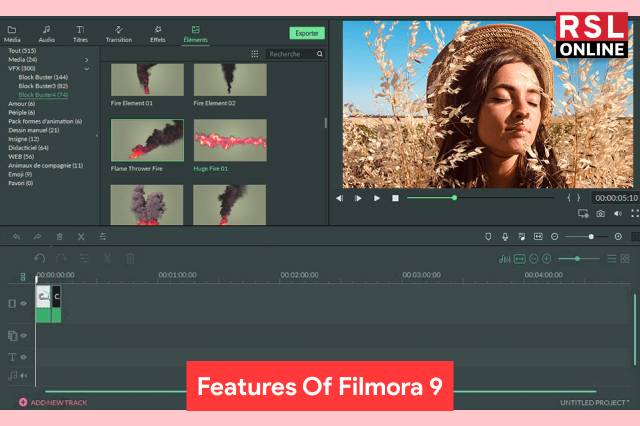Open the Insigne (12) category
Viewport: 640px width, 426px height.
tap(23, 139)
